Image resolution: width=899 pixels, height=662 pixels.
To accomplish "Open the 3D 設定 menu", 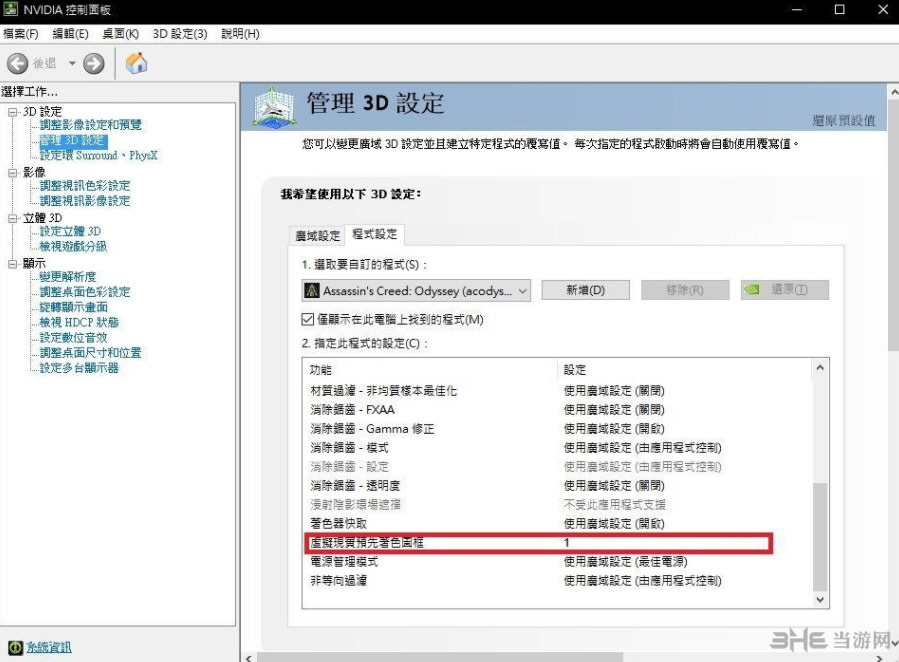I will pyautogui.click(x=179, y=34).
